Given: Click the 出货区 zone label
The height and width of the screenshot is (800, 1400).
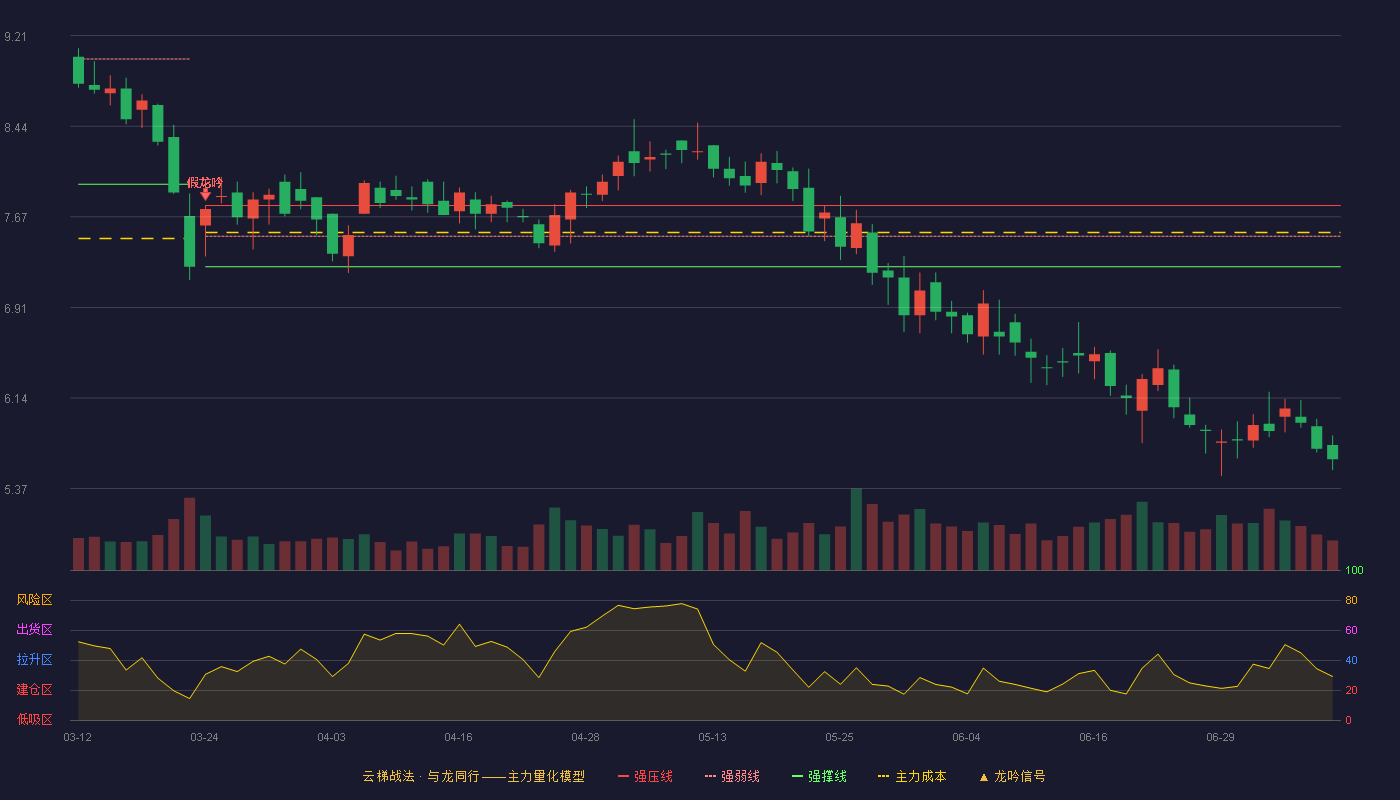Looking at the screenshot, I should pos(34,630).
